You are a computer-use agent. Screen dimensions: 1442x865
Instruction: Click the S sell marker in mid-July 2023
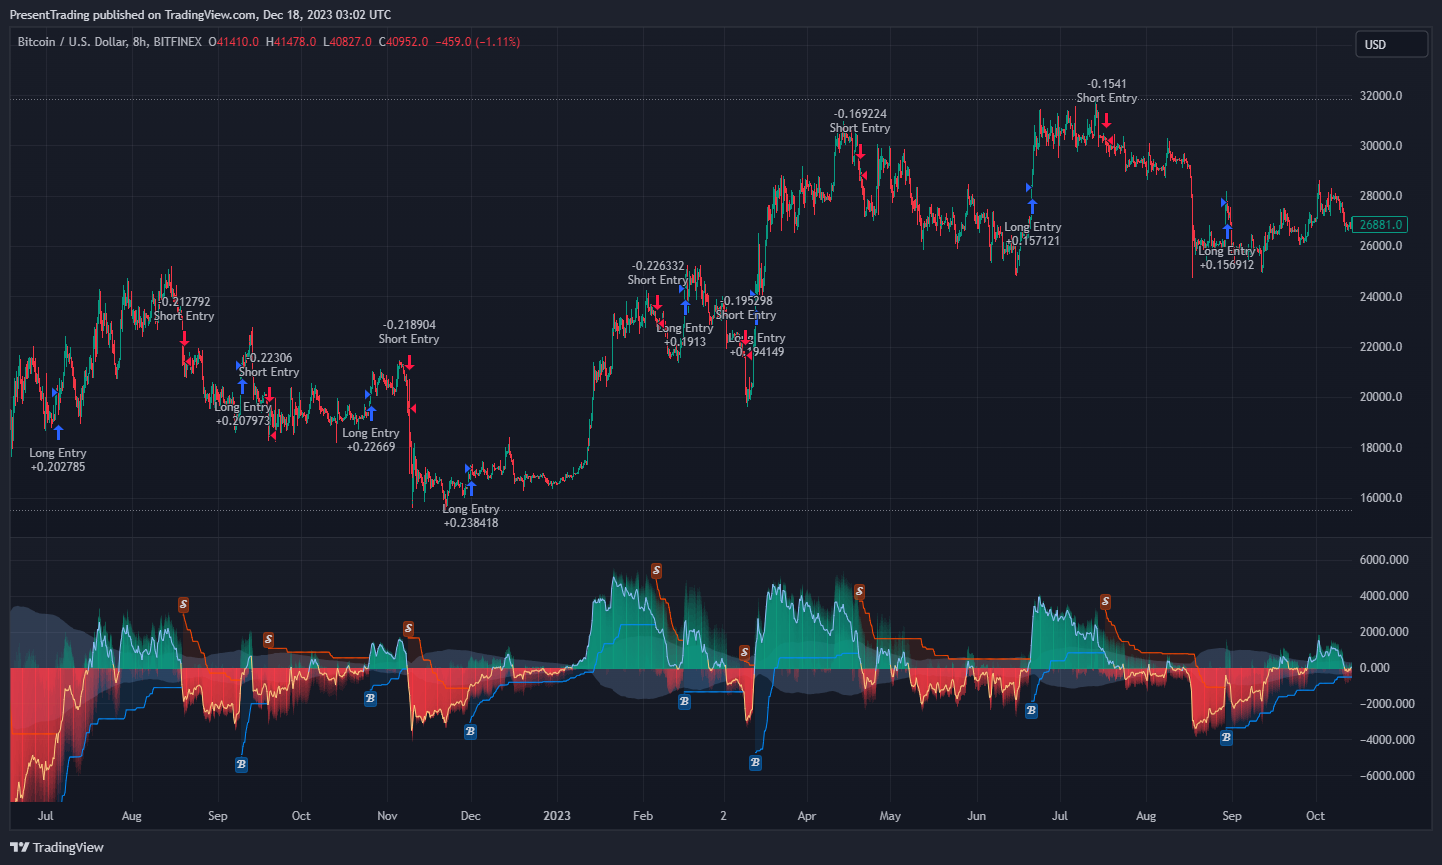1105,601
